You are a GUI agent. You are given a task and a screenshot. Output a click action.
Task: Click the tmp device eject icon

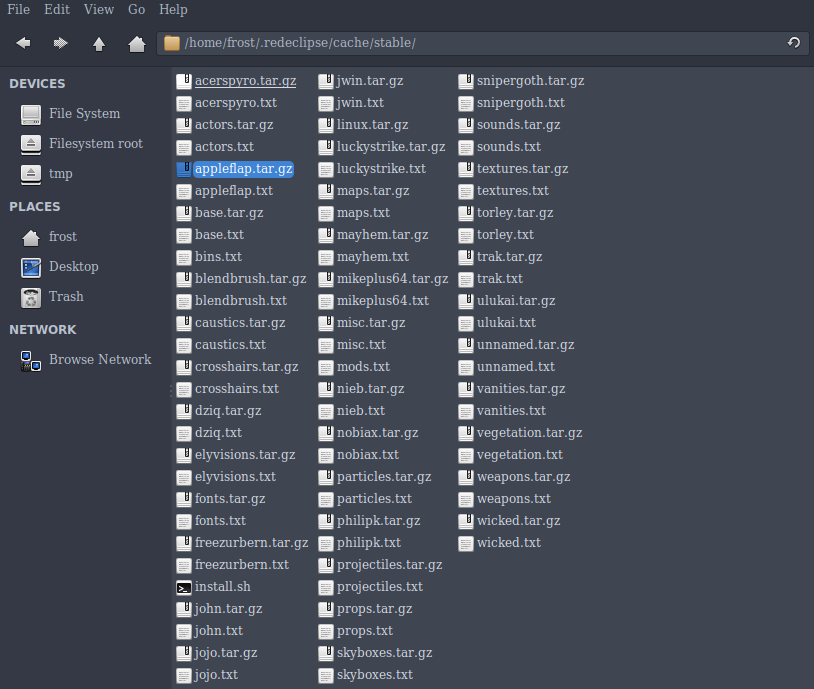[x=31, y=174]
